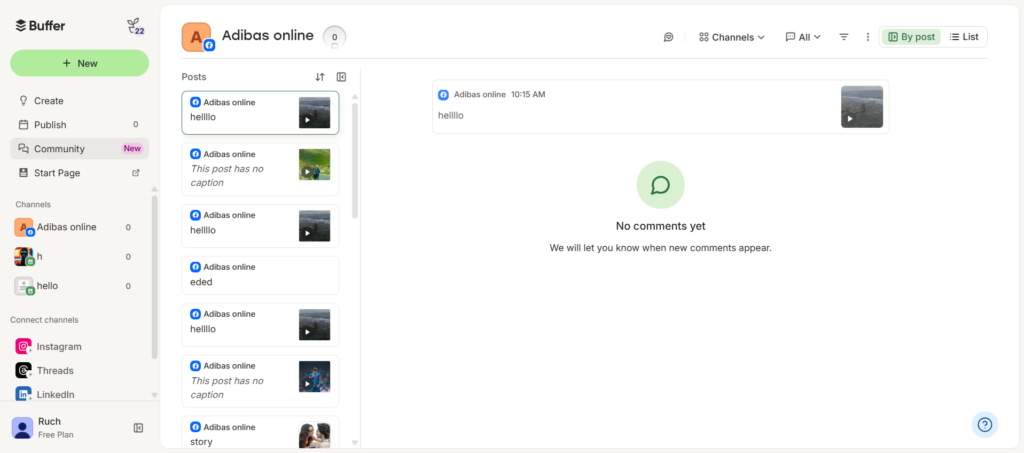The image size is (1024, 453).
Task: Click the Start Page external link icon
Action: click(x=136, y=173)
